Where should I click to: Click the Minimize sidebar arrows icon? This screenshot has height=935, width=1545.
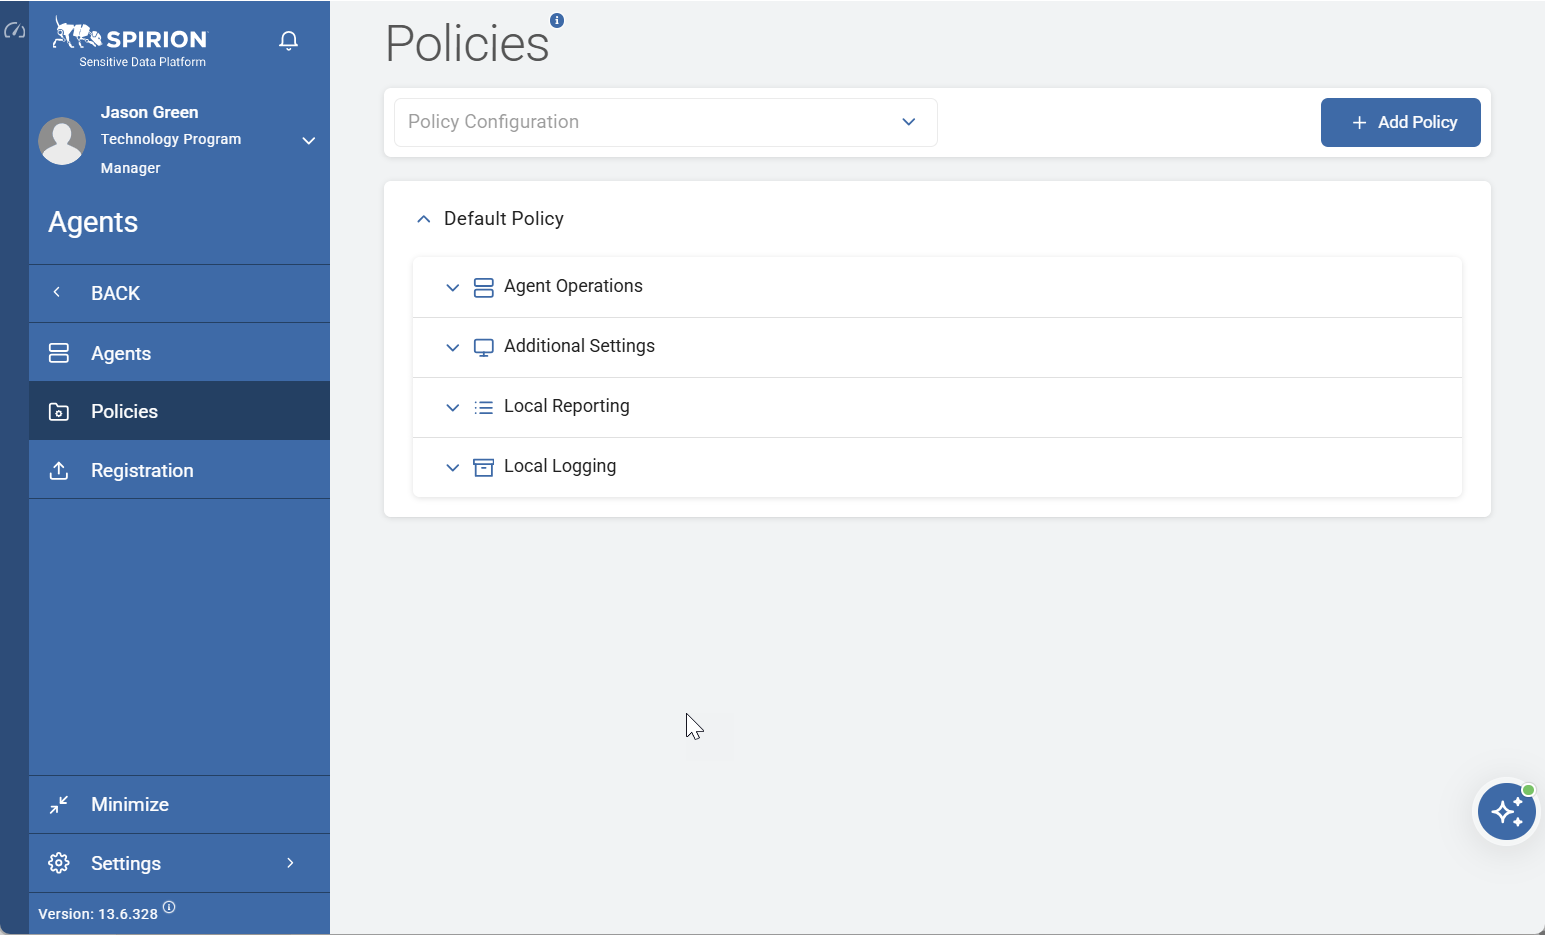59,804
